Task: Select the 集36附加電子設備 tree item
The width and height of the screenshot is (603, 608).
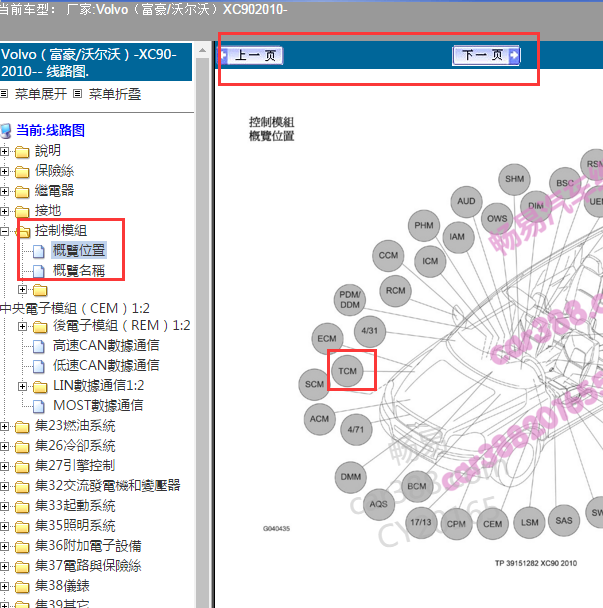Action: point(88,546)
